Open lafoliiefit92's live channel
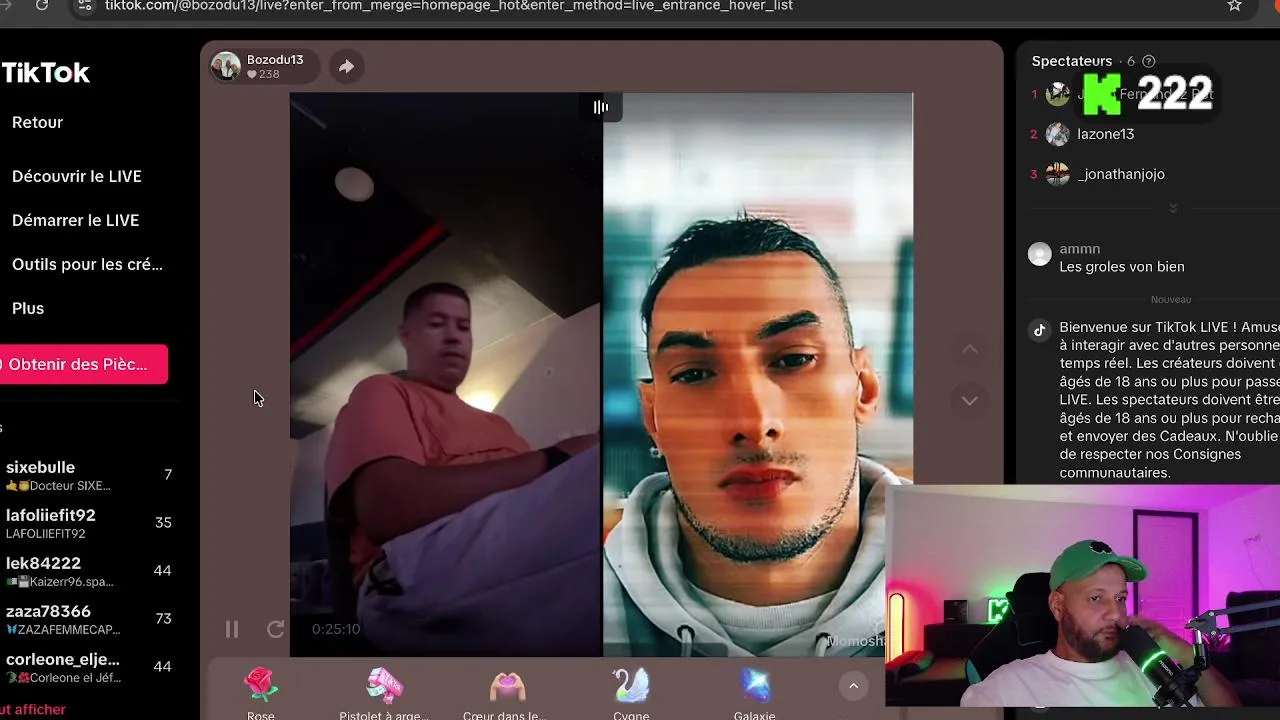The image size is (1280, 720). pos(88,523)
